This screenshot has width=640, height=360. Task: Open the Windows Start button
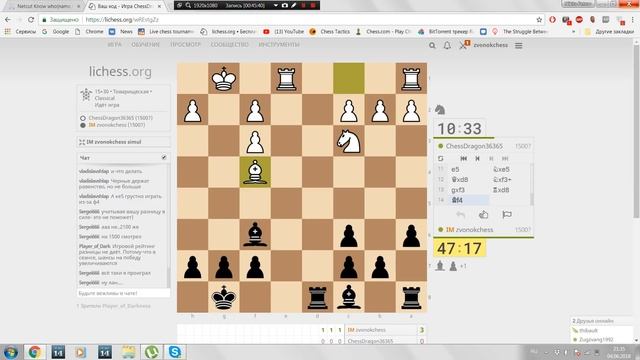pyautogui.click(x=11, y=352)
